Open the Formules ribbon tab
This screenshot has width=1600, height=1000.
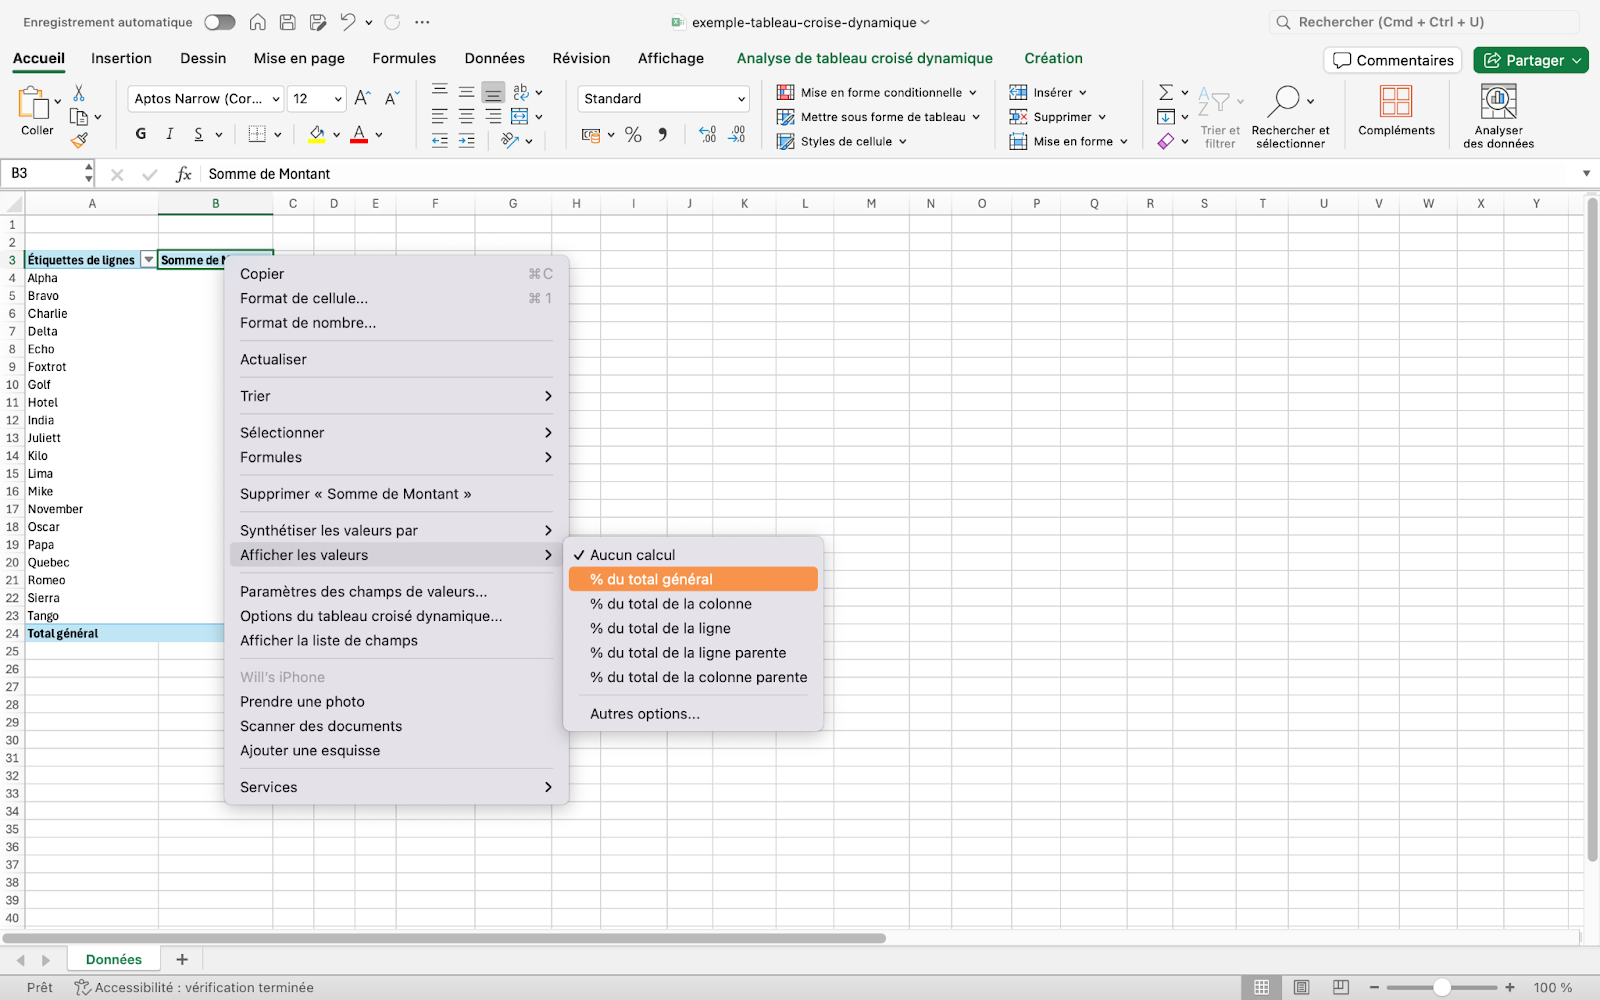404,58
